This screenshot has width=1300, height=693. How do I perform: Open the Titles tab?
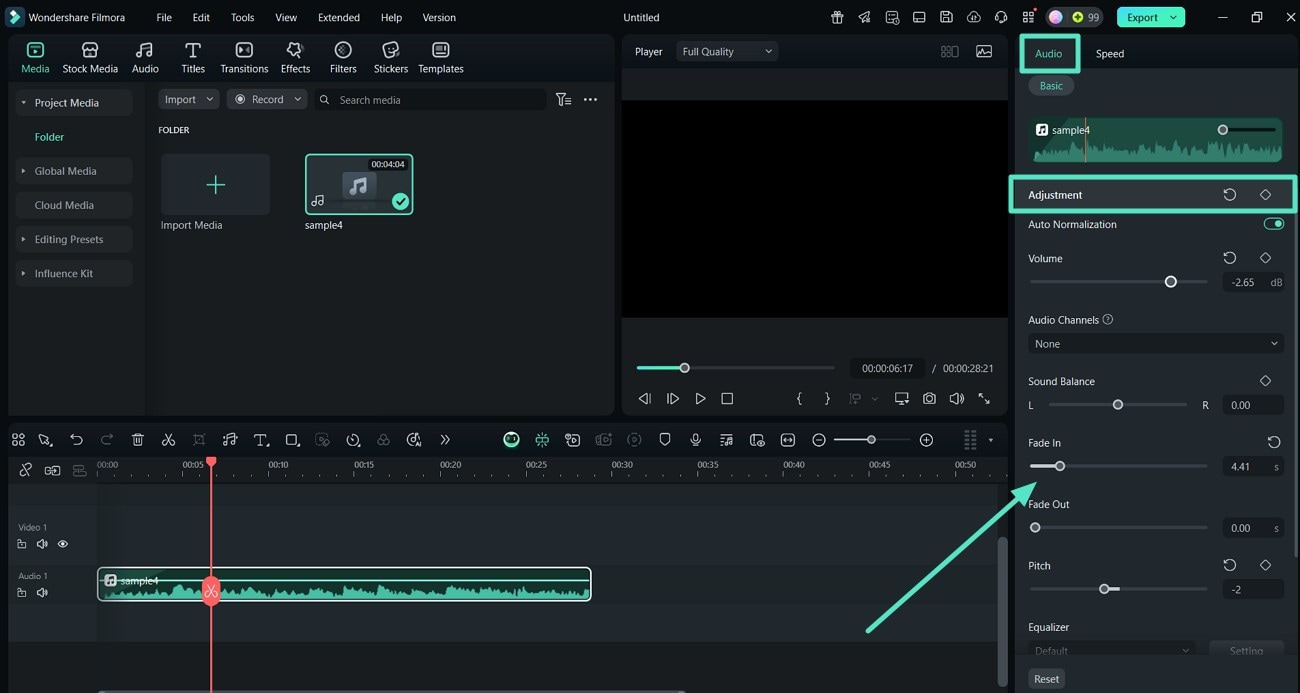coord(193,58)
